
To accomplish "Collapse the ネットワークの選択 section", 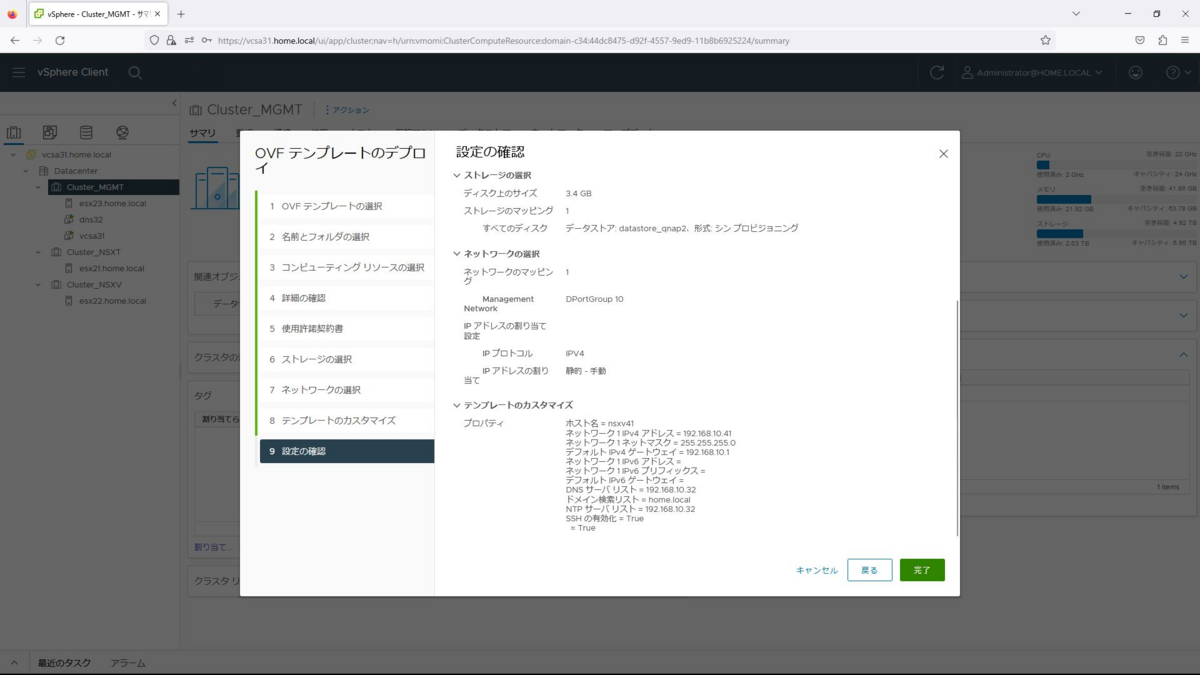I will 457,254.
